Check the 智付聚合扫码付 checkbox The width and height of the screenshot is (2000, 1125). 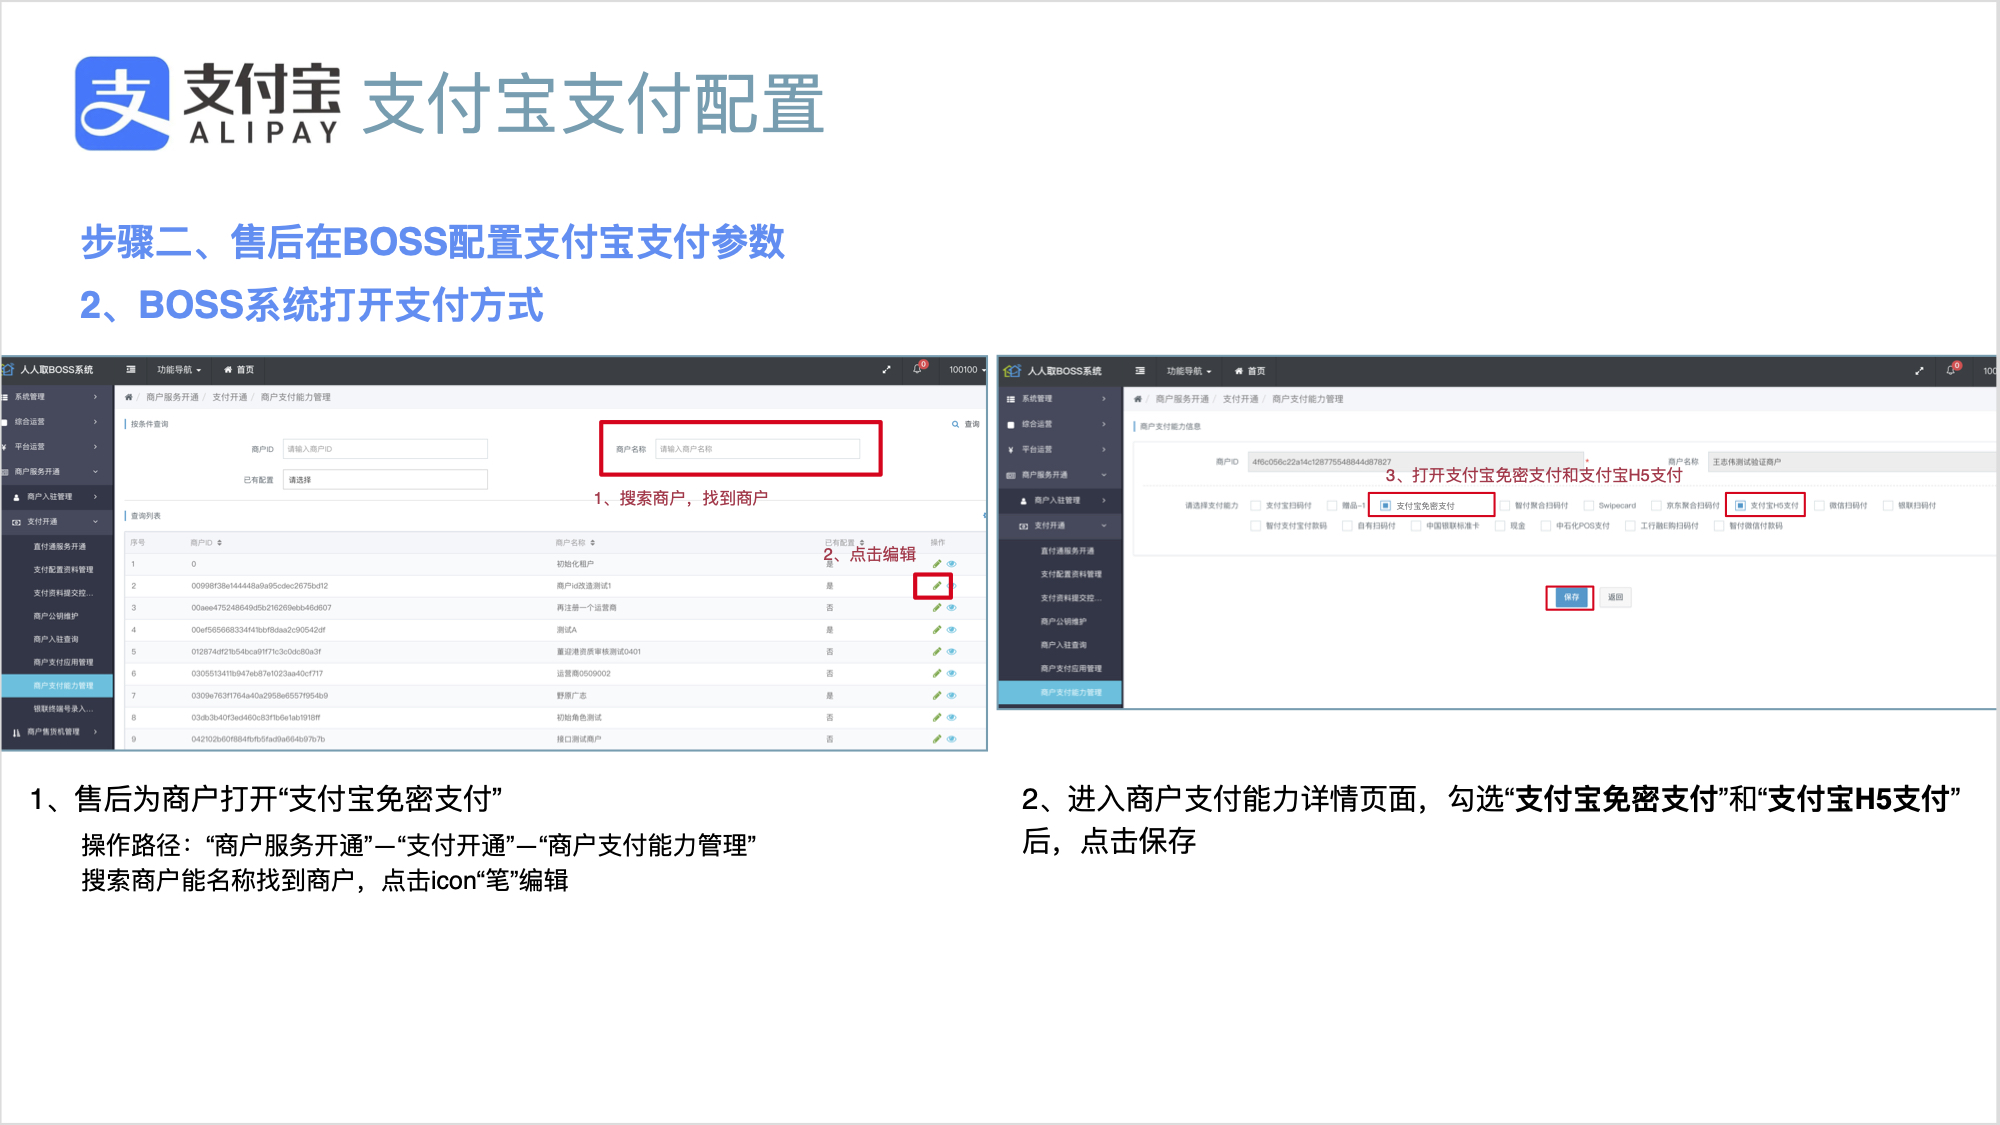click(1505, 506)
